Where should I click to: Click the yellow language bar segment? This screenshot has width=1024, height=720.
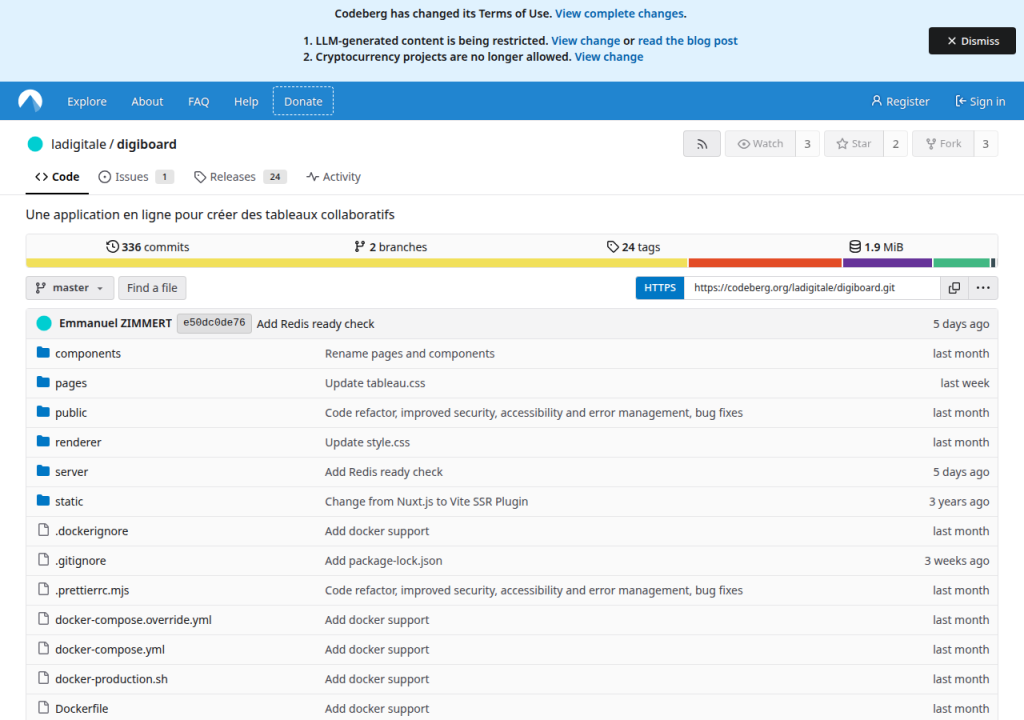tap(357, 263)
